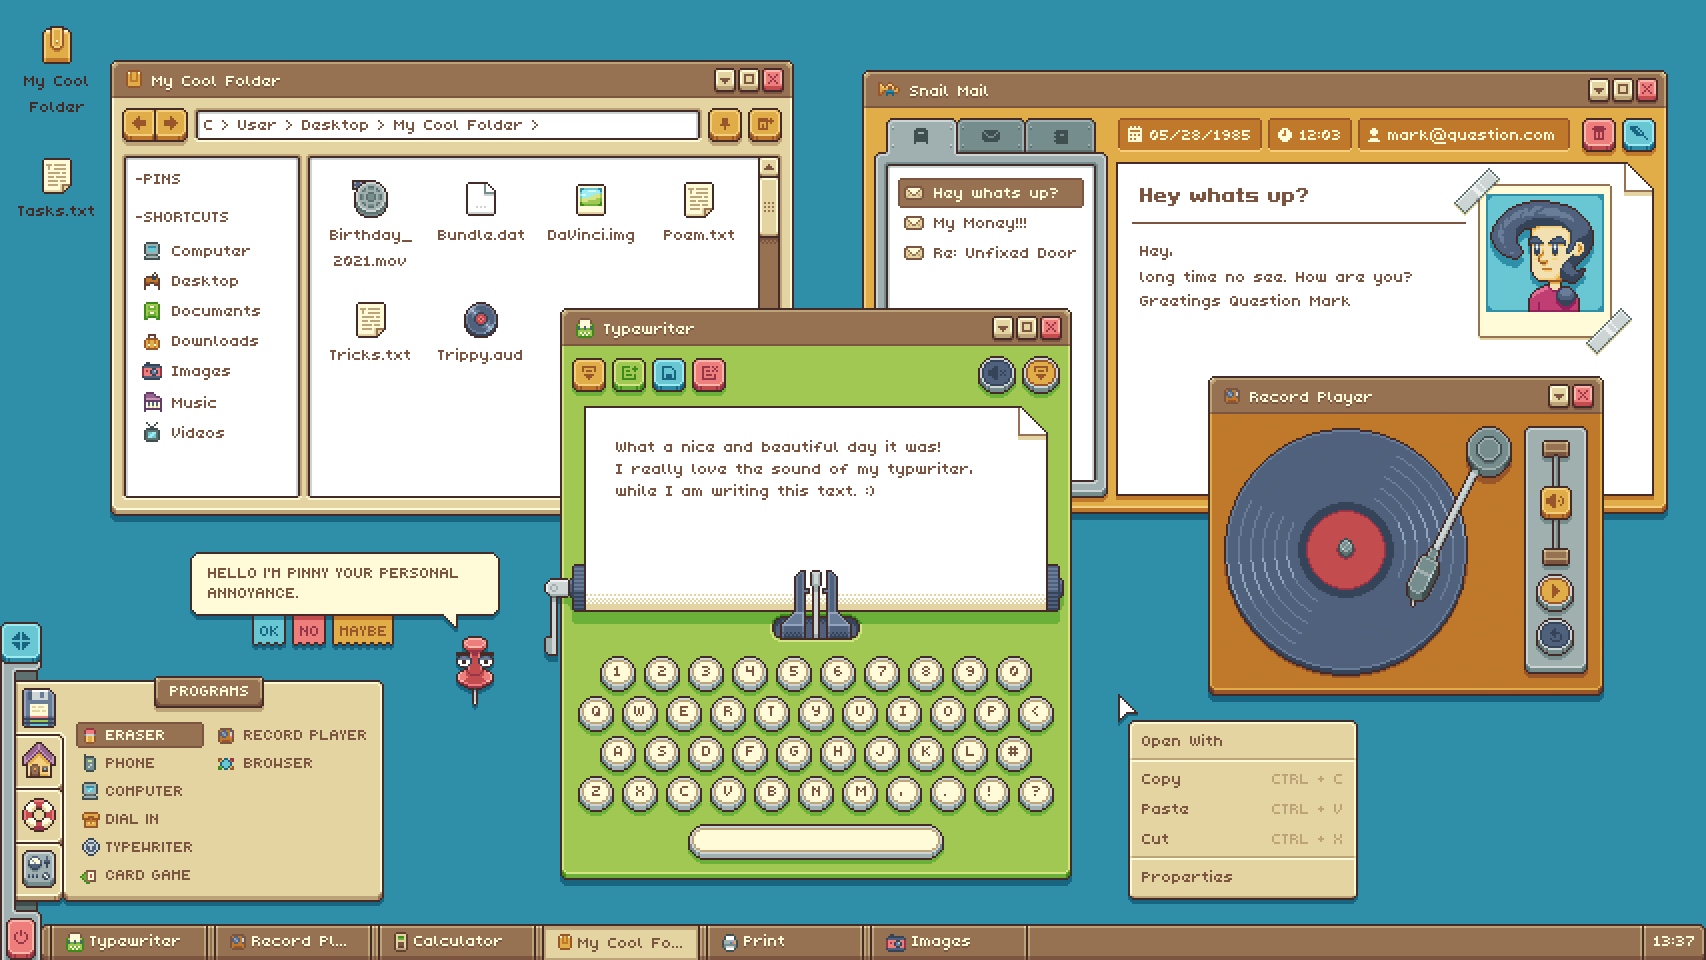Image resolution: width=1706 pixels, height=960 pixels.
Task: Click the red trash icon in Snail Mail
Action: point(1599,134)
